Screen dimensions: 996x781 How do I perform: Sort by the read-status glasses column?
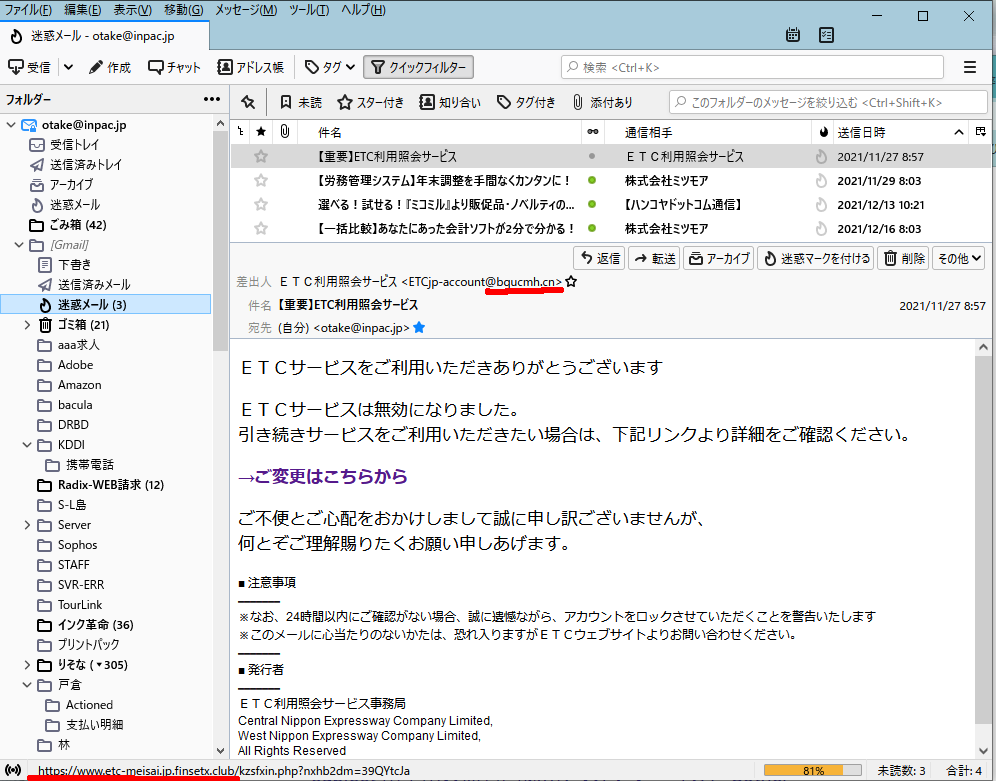(593, 132)
